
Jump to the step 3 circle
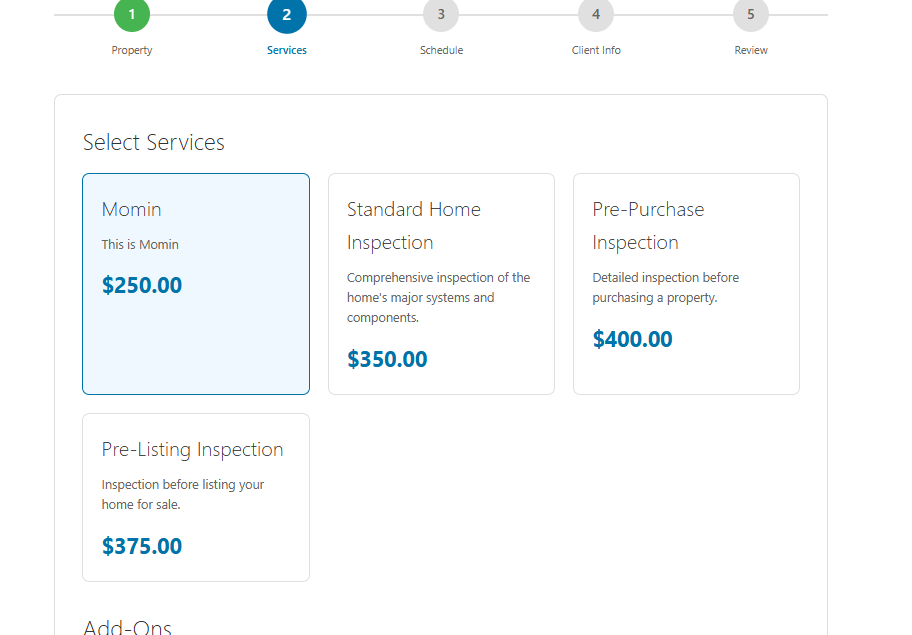click(441, 15)
